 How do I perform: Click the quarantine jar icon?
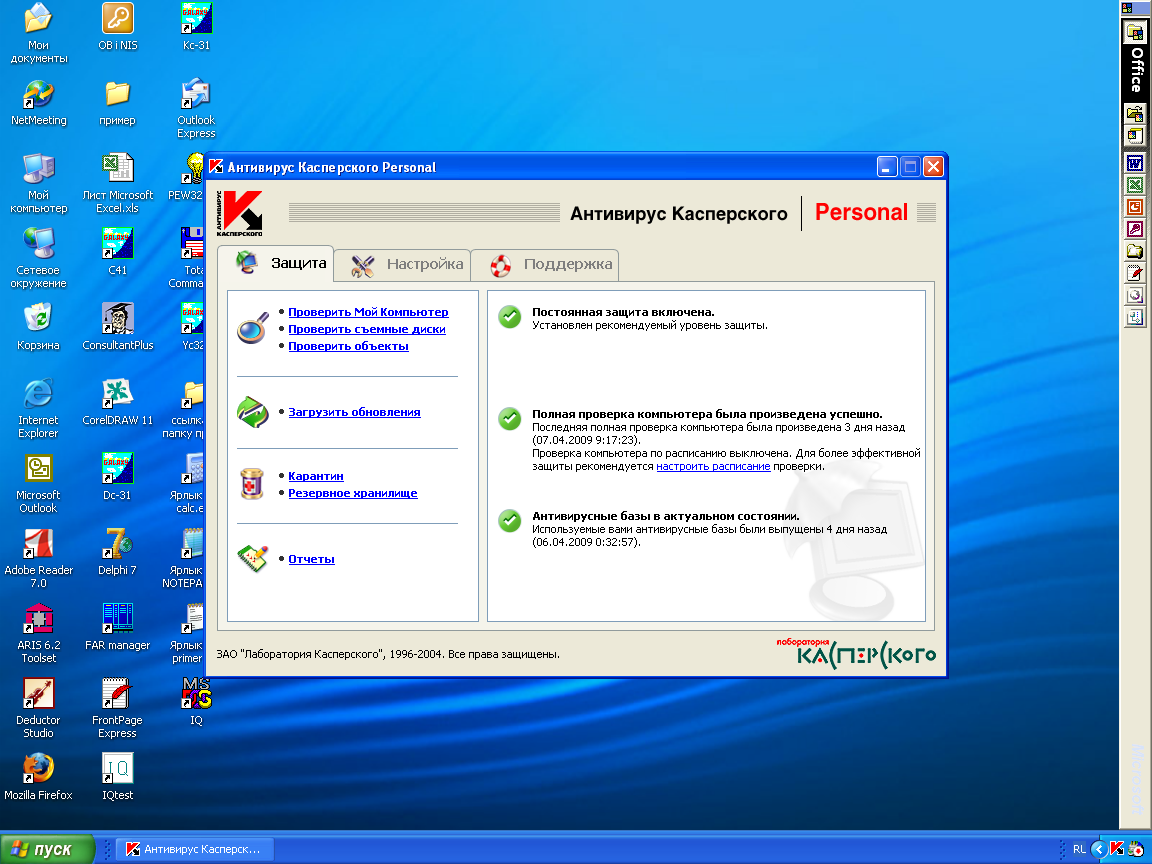[252, 483]
